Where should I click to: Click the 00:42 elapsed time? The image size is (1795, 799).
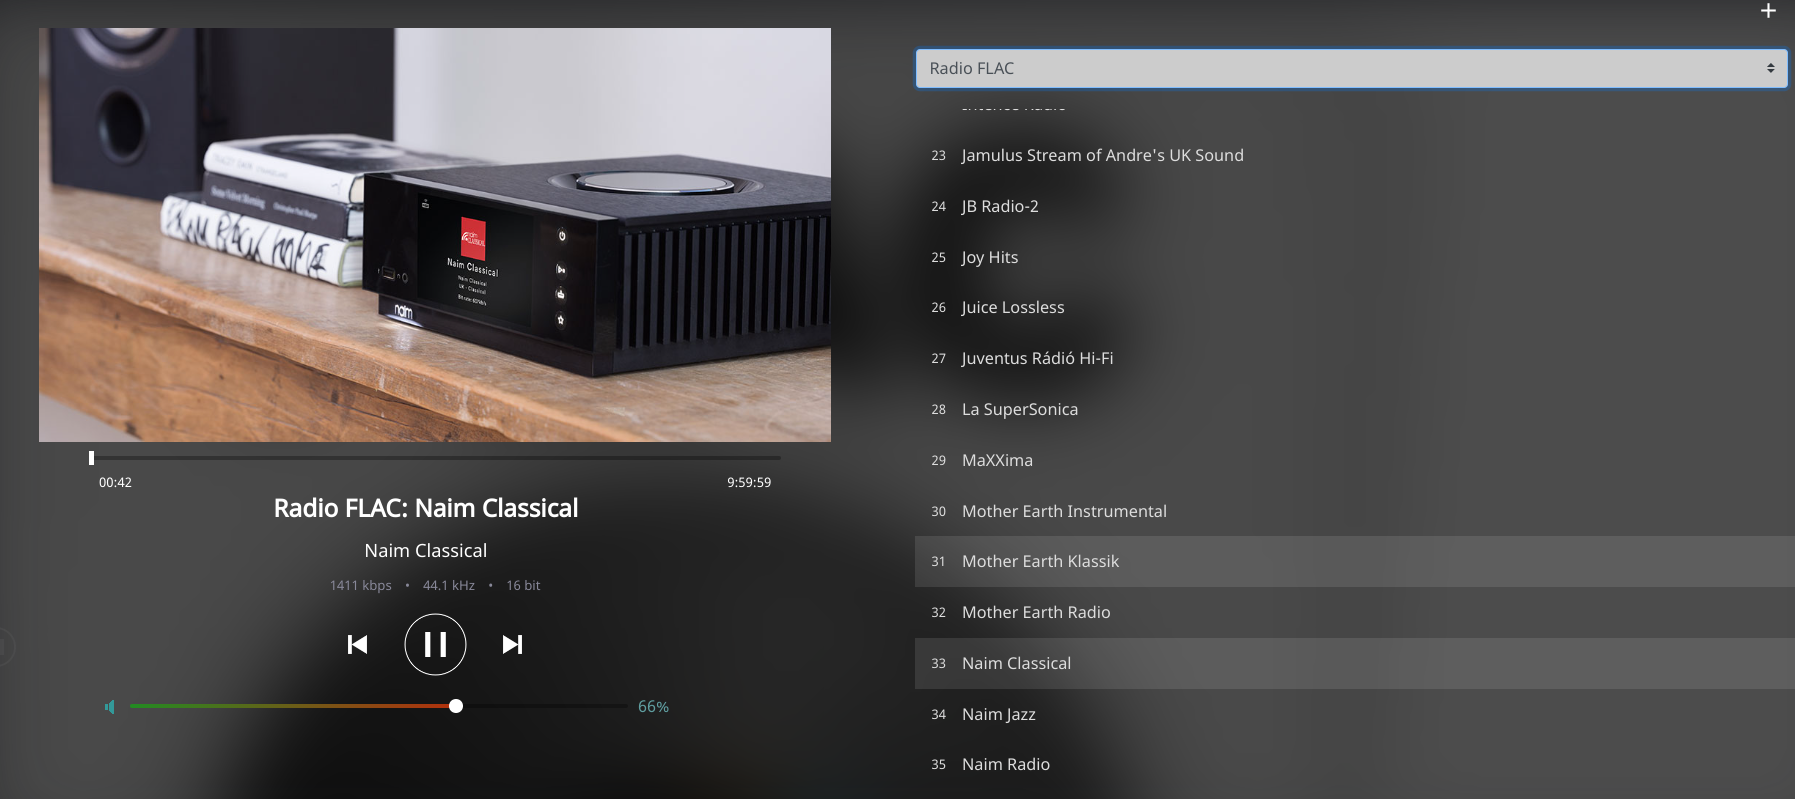(x=115, y=482)
